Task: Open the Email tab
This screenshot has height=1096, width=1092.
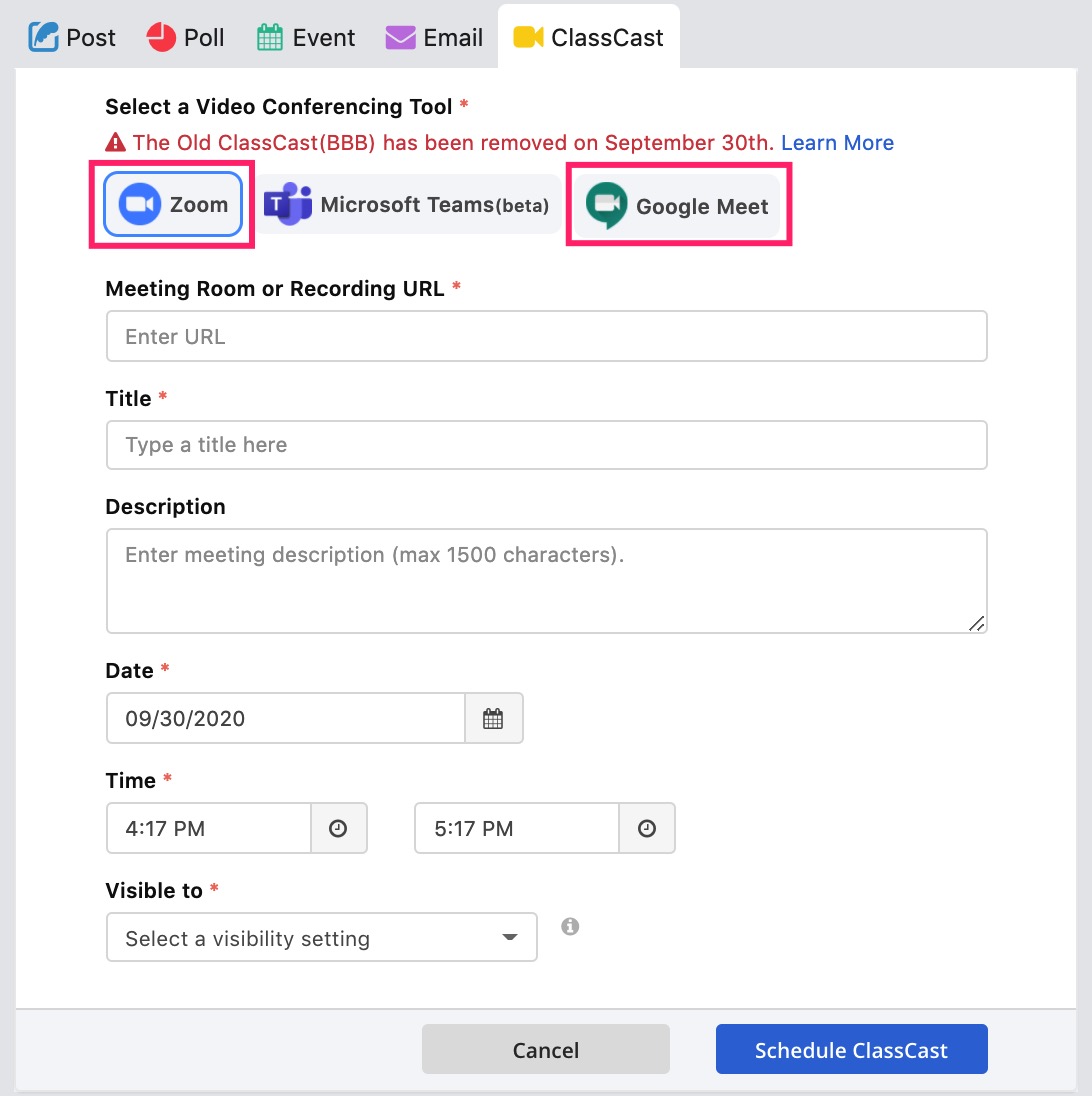Action: coord(434,37)
